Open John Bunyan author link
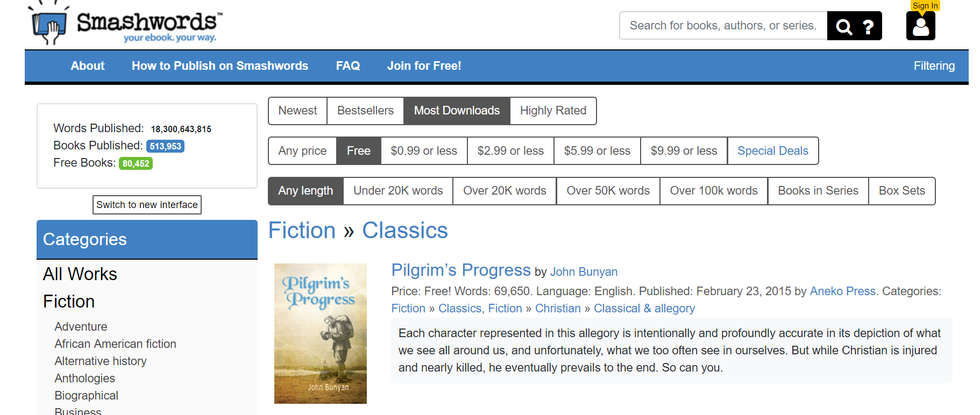The image size is (980, 415). pos(584,272)
